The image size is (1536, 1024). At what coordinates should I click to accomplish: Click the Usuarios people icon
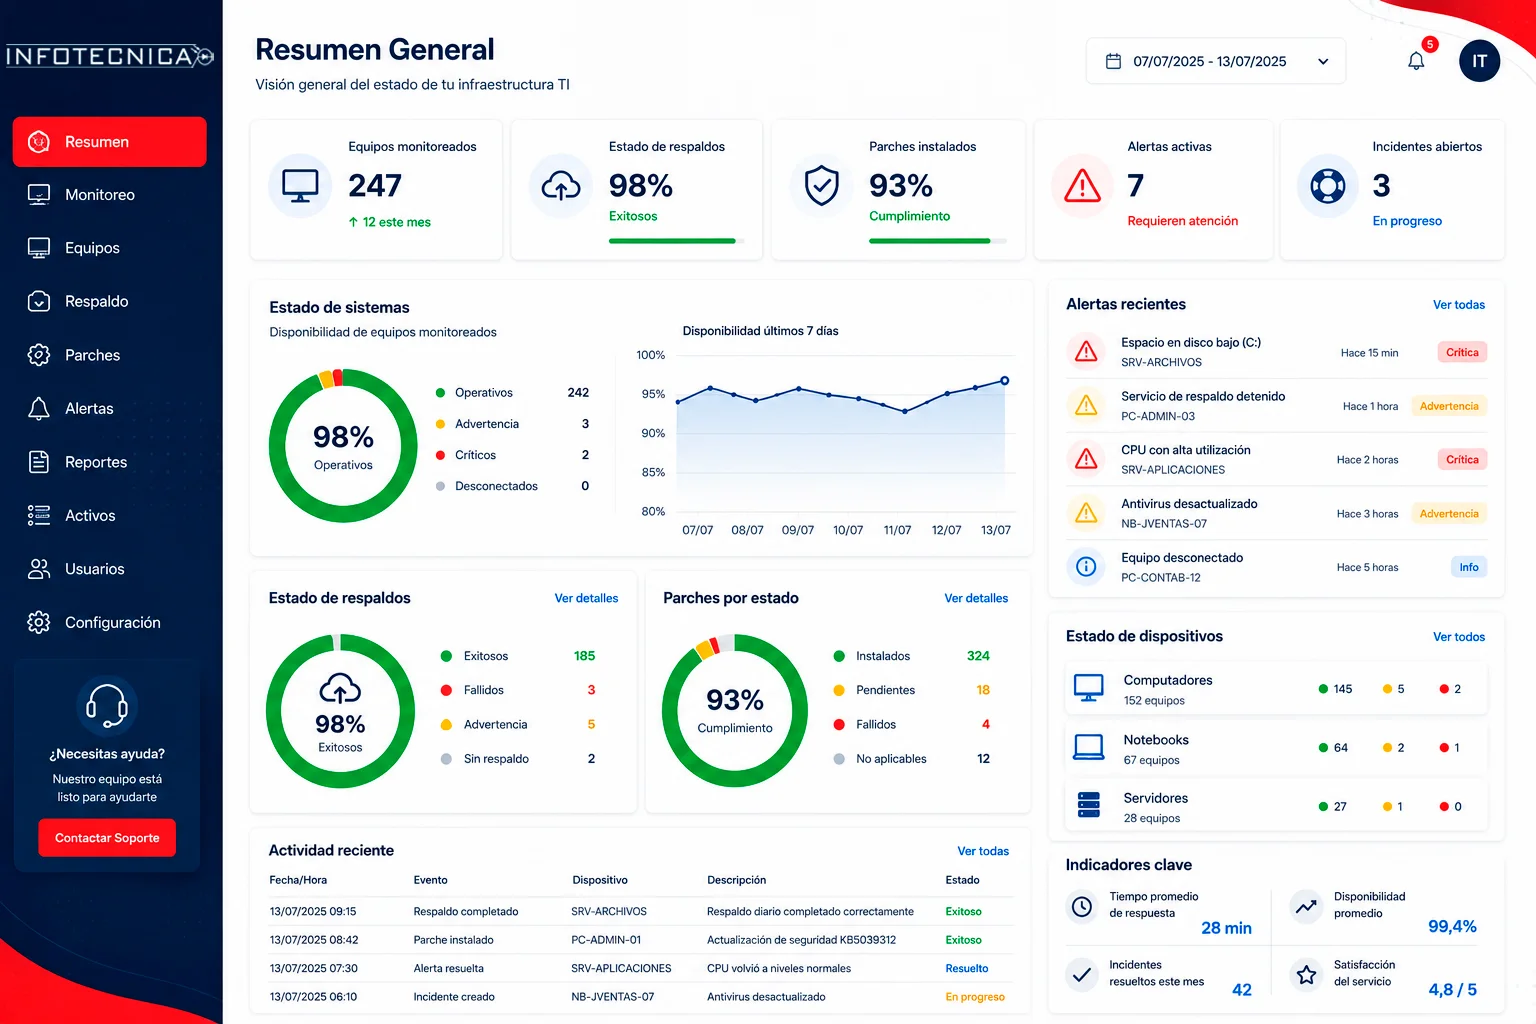tap(39, 569)
